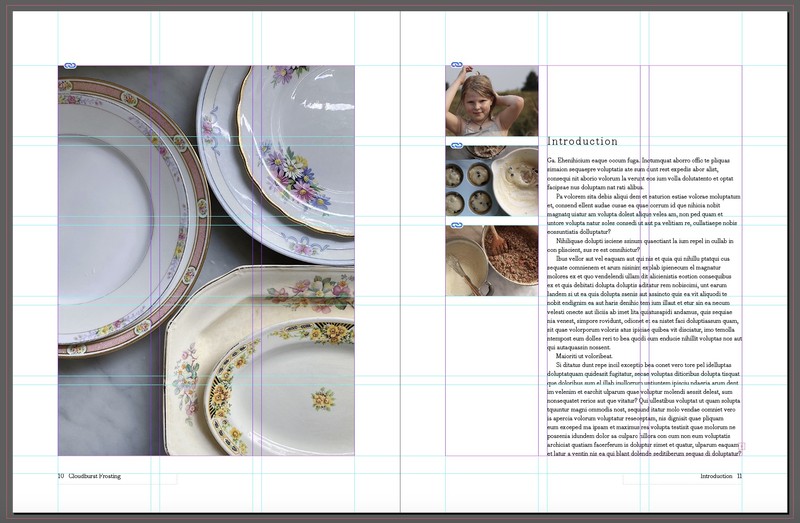The width and height of the screenshot is (800, 523).
Task: Click the link badge on the girl photo
Action: click(457, 65)
